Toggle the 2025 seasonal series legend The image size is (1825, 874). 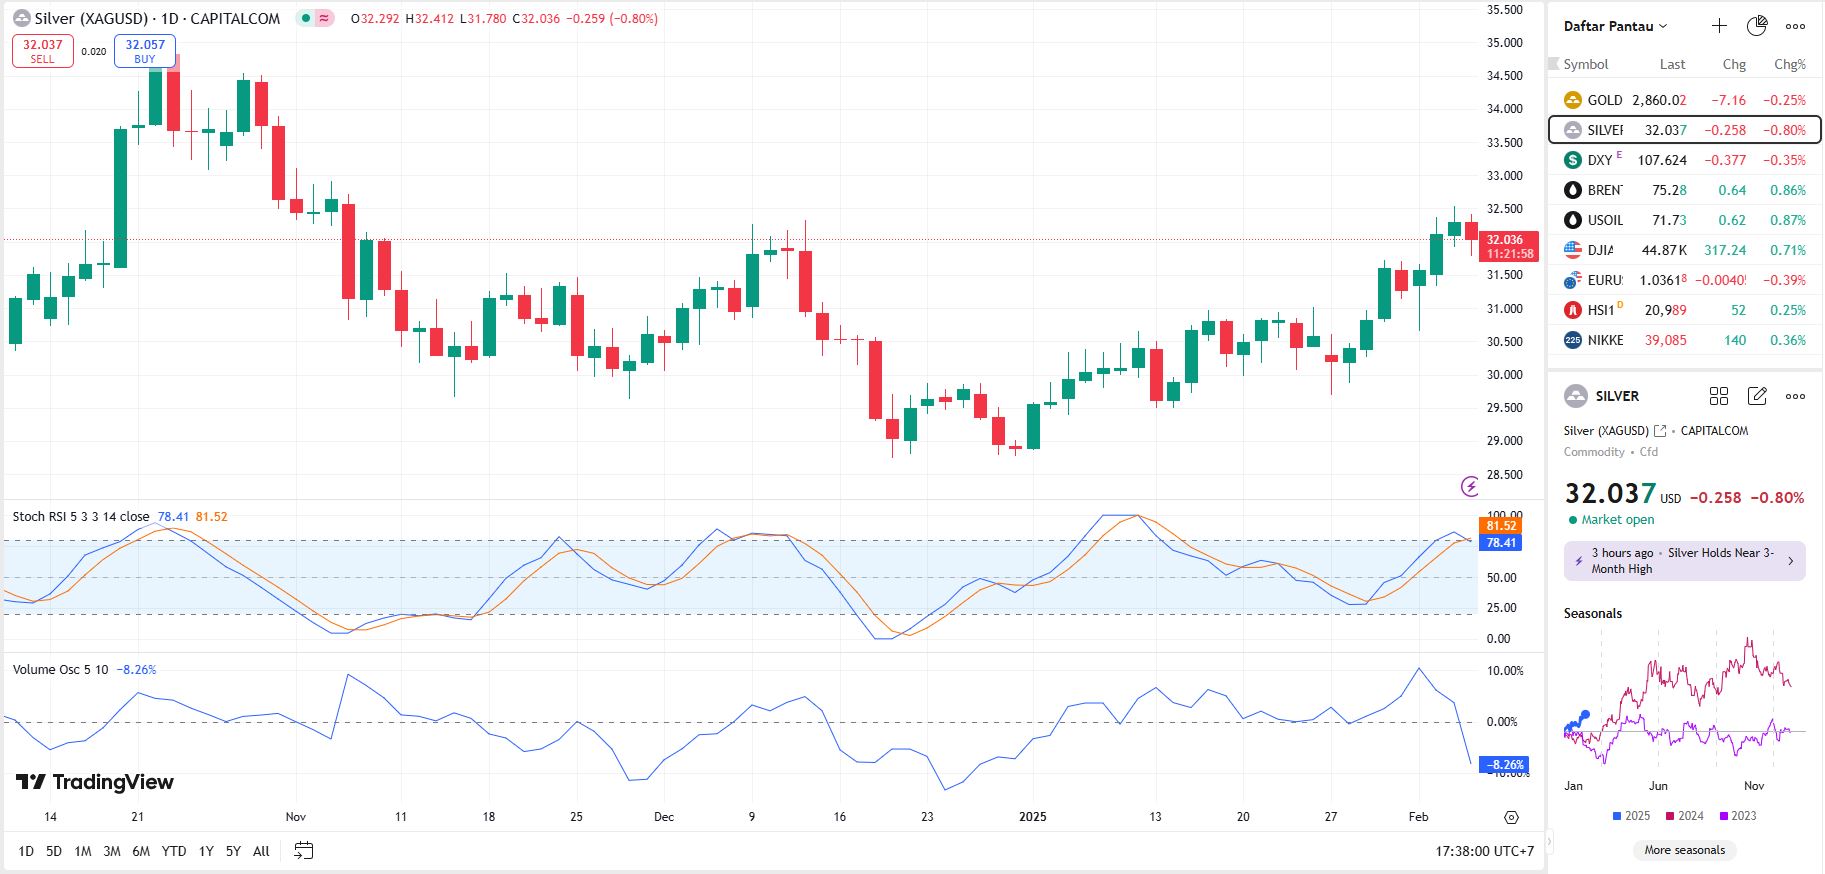click(x=1631, y=816)
